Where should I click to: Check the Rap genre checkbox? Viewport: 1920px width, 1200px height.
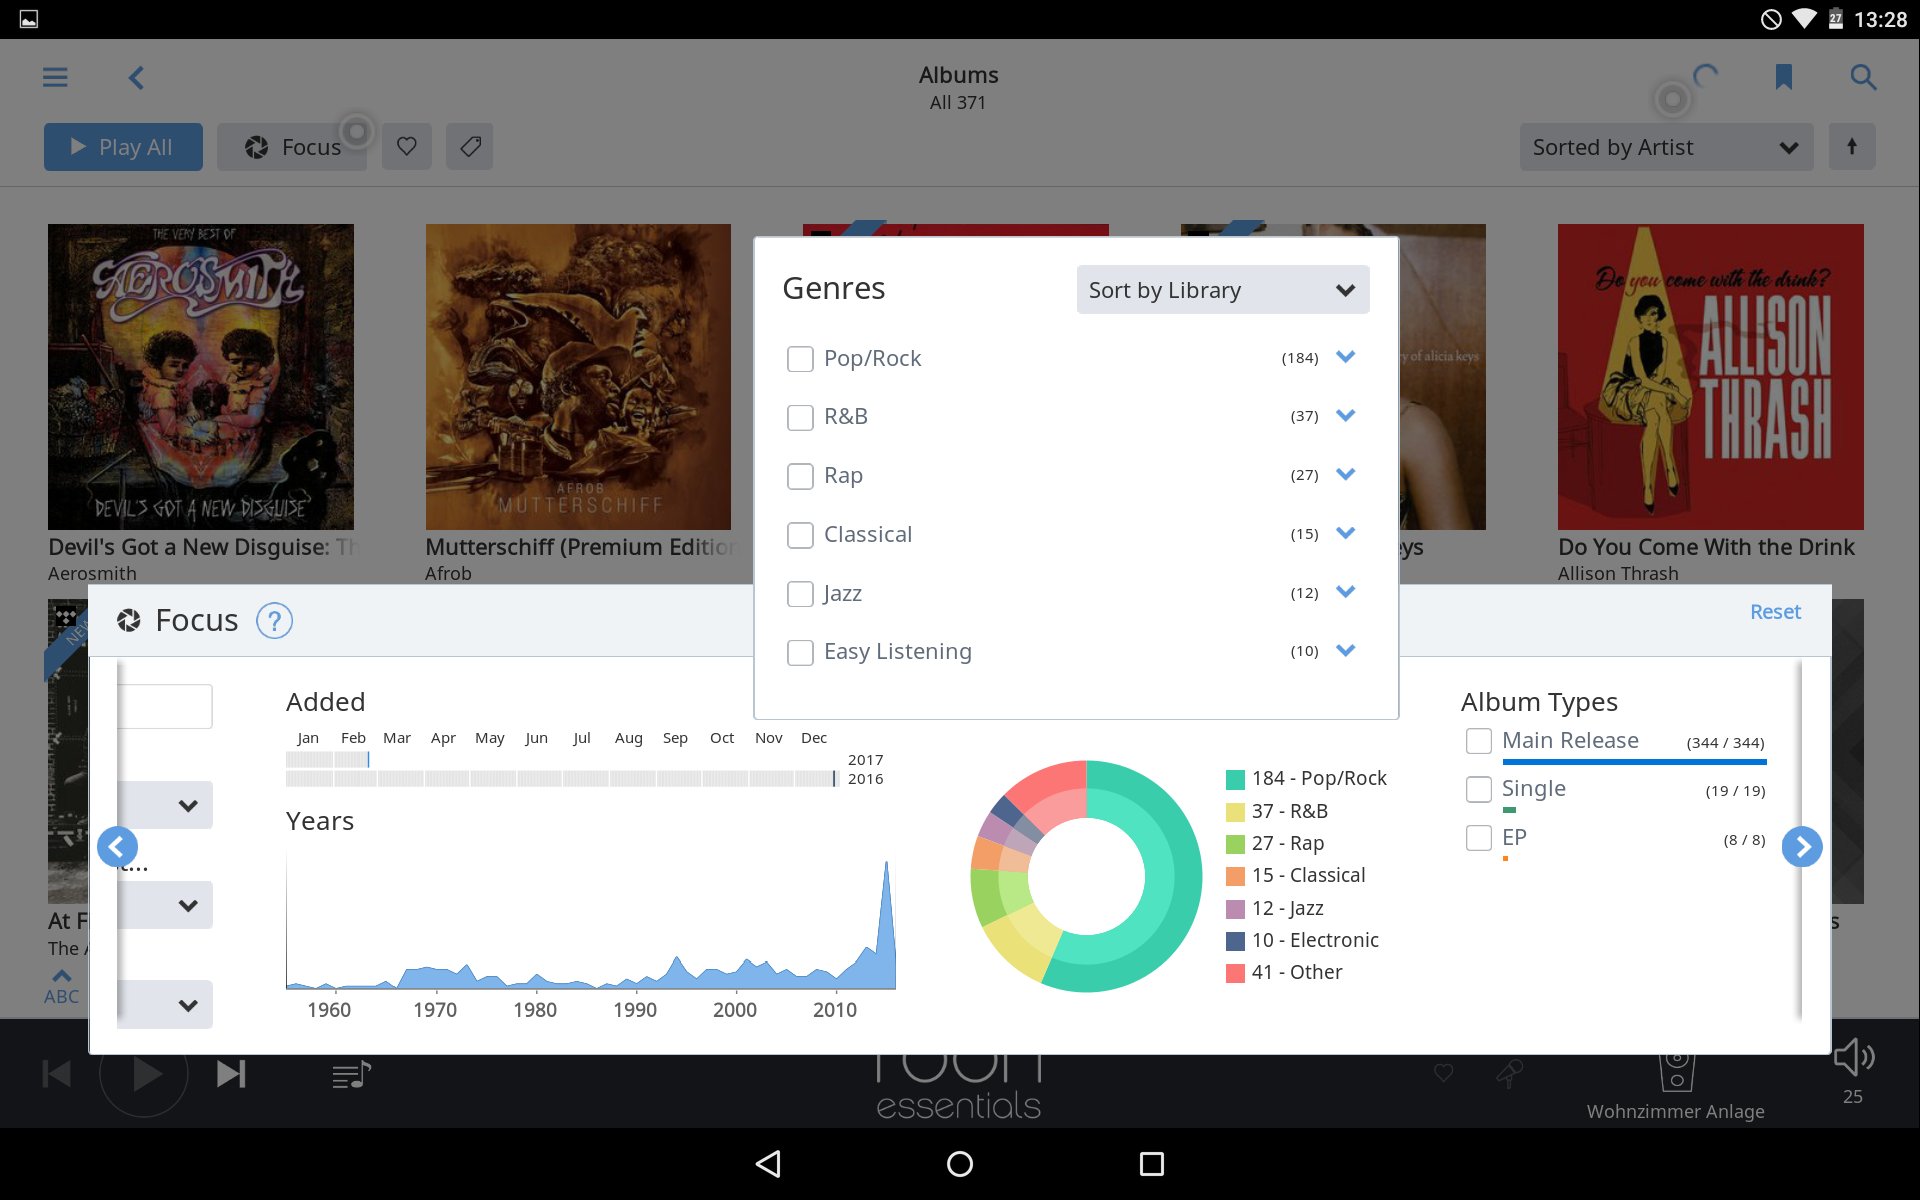[x=800, y=476]
